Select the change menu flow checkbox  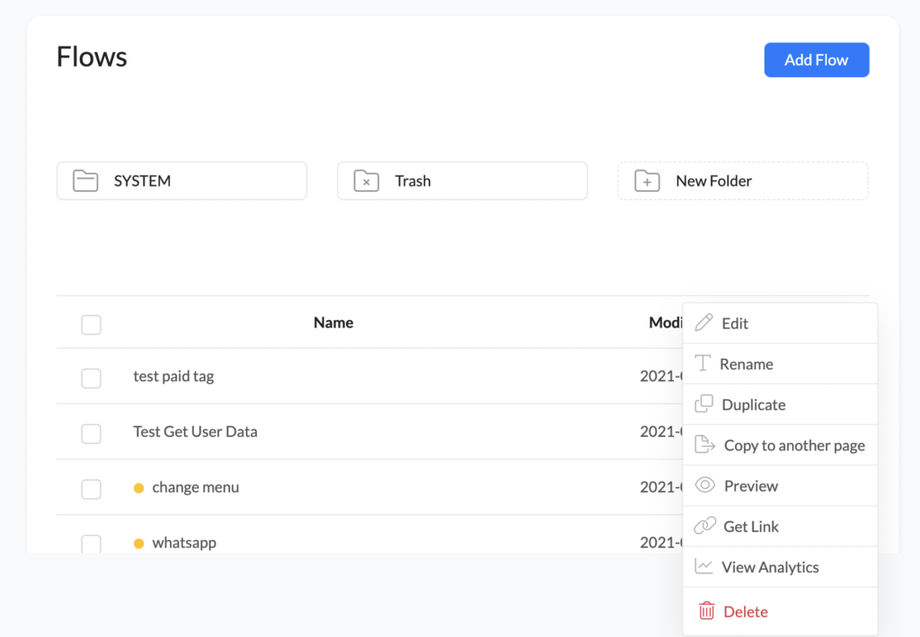pyautogui.click(x=91, y=488)
